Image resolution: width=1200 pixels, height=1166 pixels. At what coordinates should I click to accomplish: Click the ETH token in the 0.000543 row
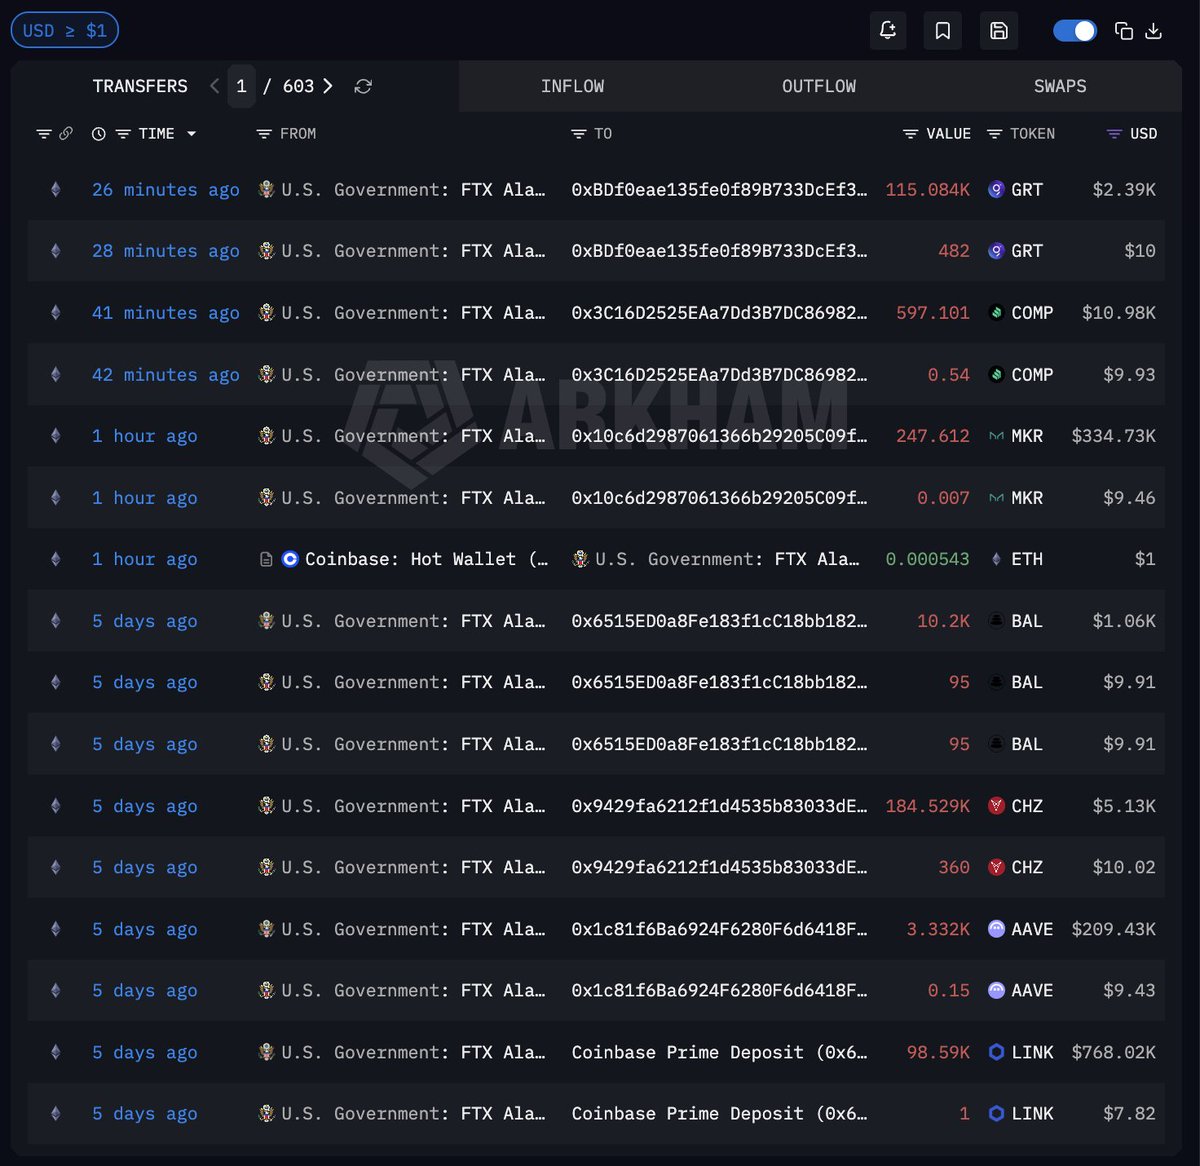[1016, 559]
